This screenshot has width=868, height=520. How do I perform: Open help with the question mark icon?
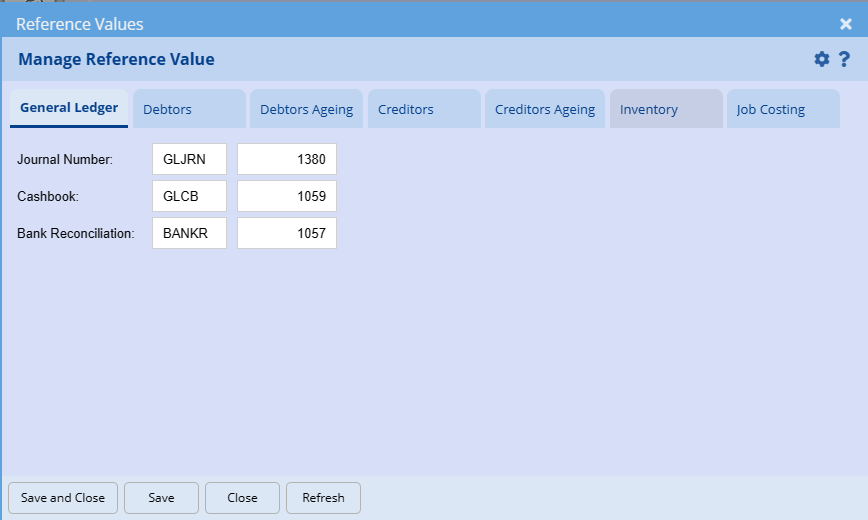pyautogui.click(x=844, y=59)
